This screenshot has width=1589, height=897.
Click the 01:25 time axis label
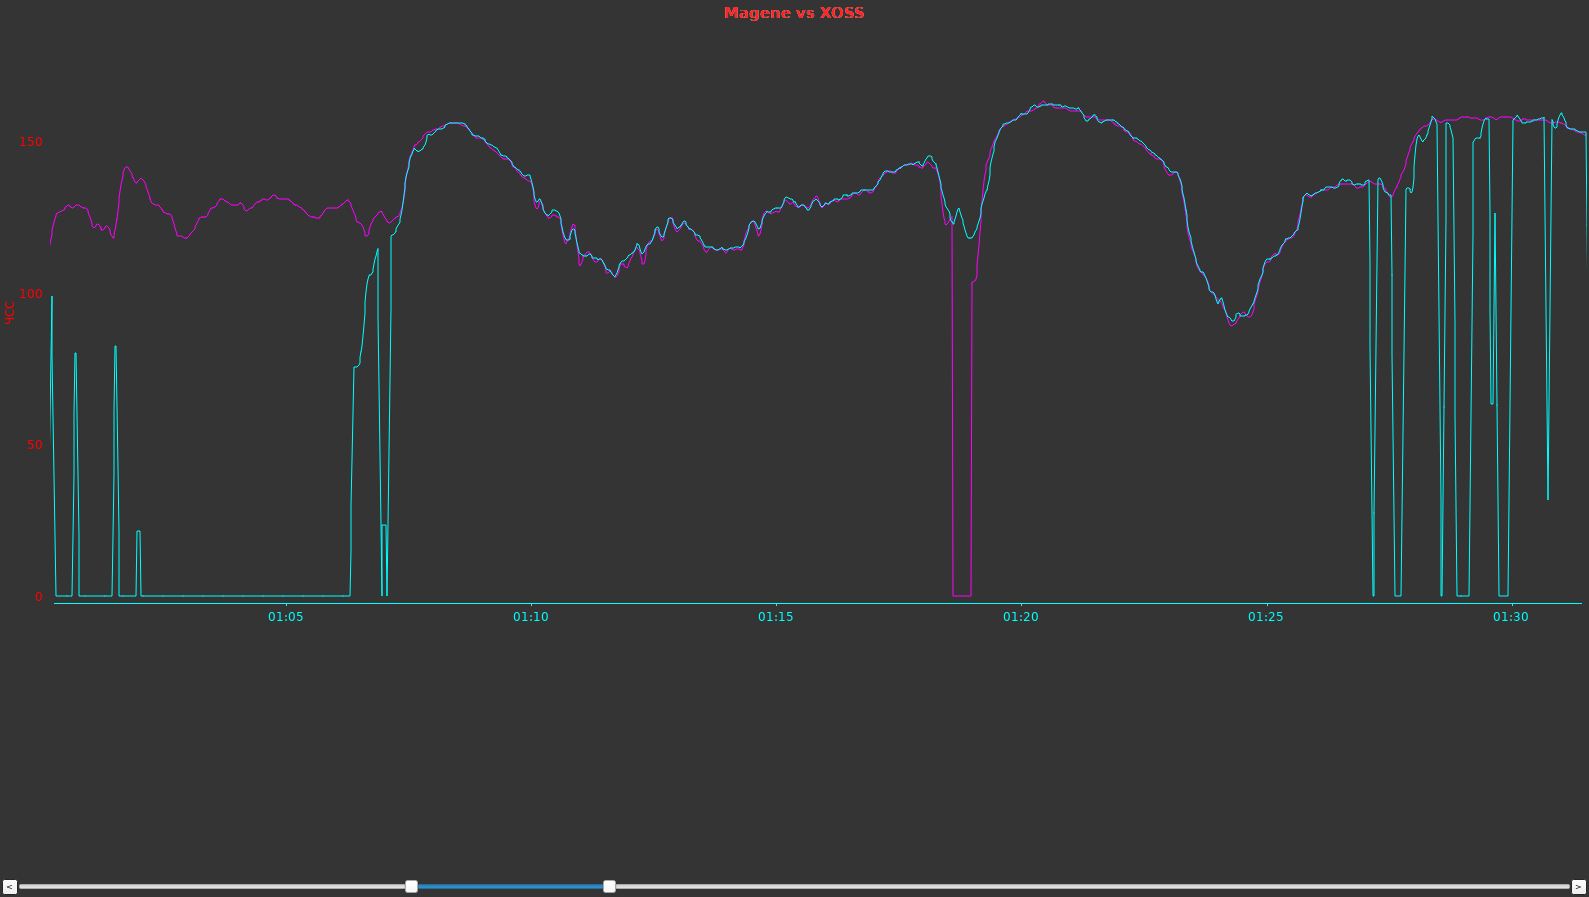(1266, 617)
